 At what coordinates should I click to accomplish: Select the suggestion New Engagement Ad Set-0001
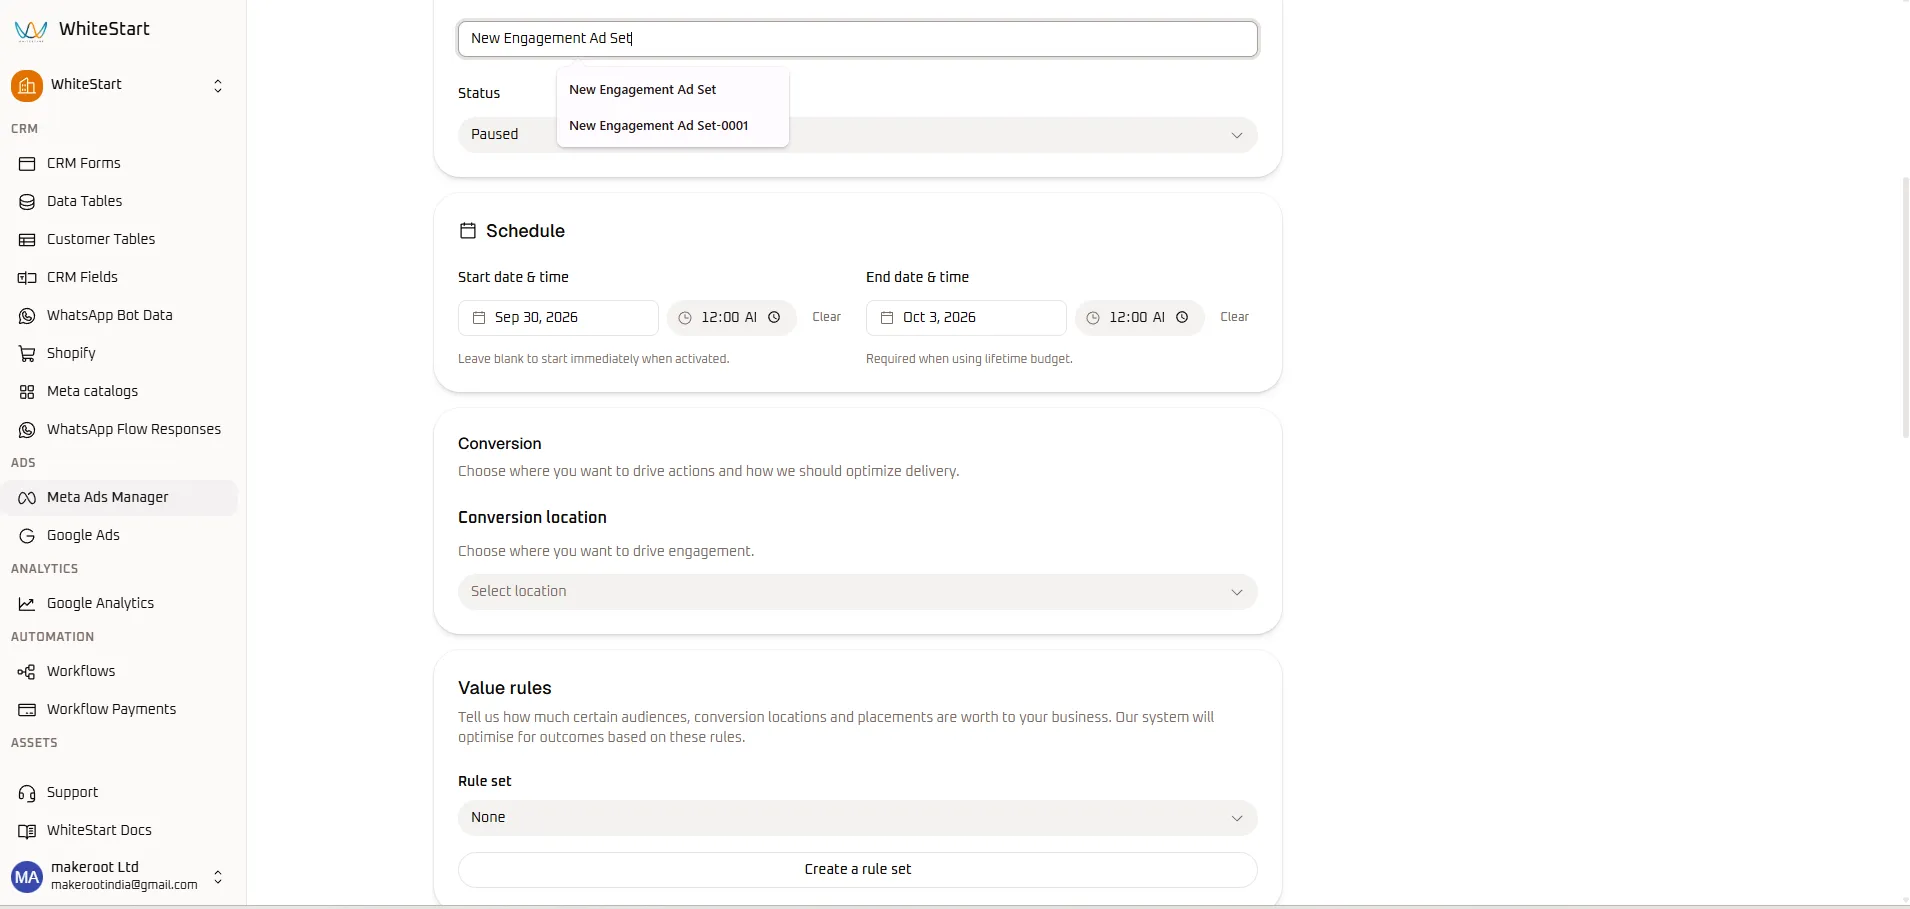[x=659, y=125]
